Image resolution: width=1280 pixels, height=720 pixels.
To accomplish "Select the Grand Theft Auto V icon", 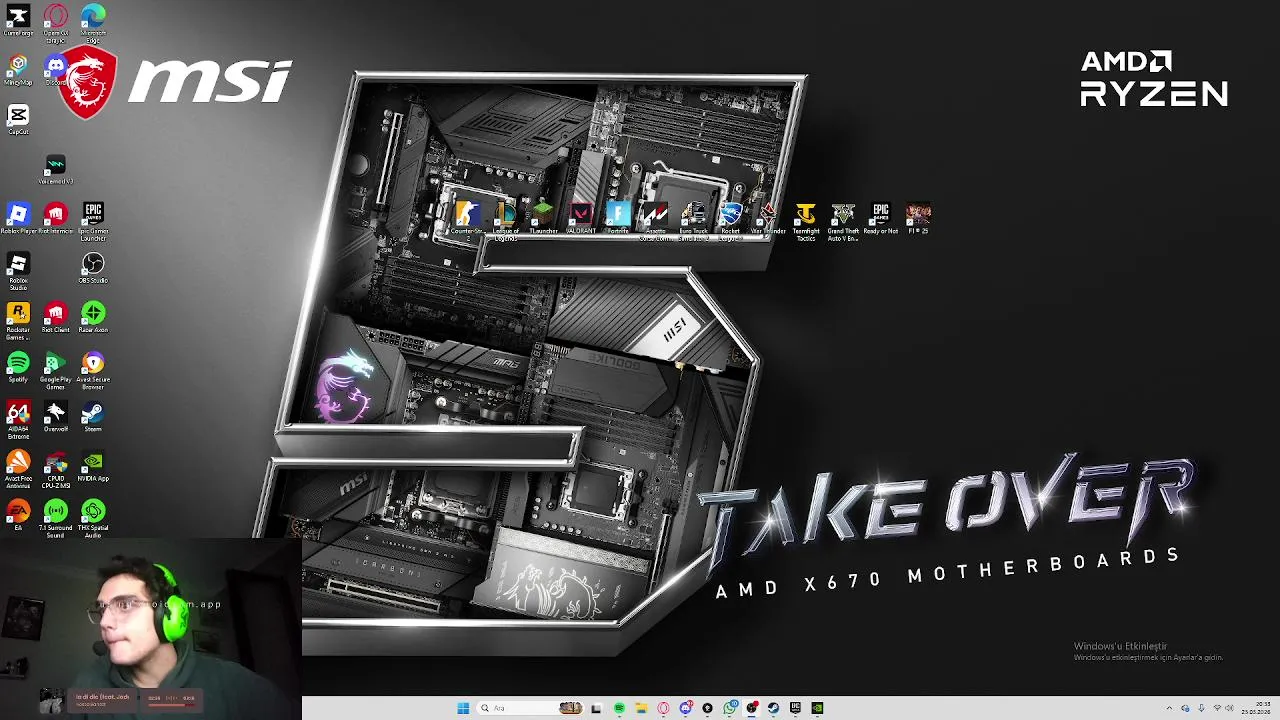I will point(843,221).
